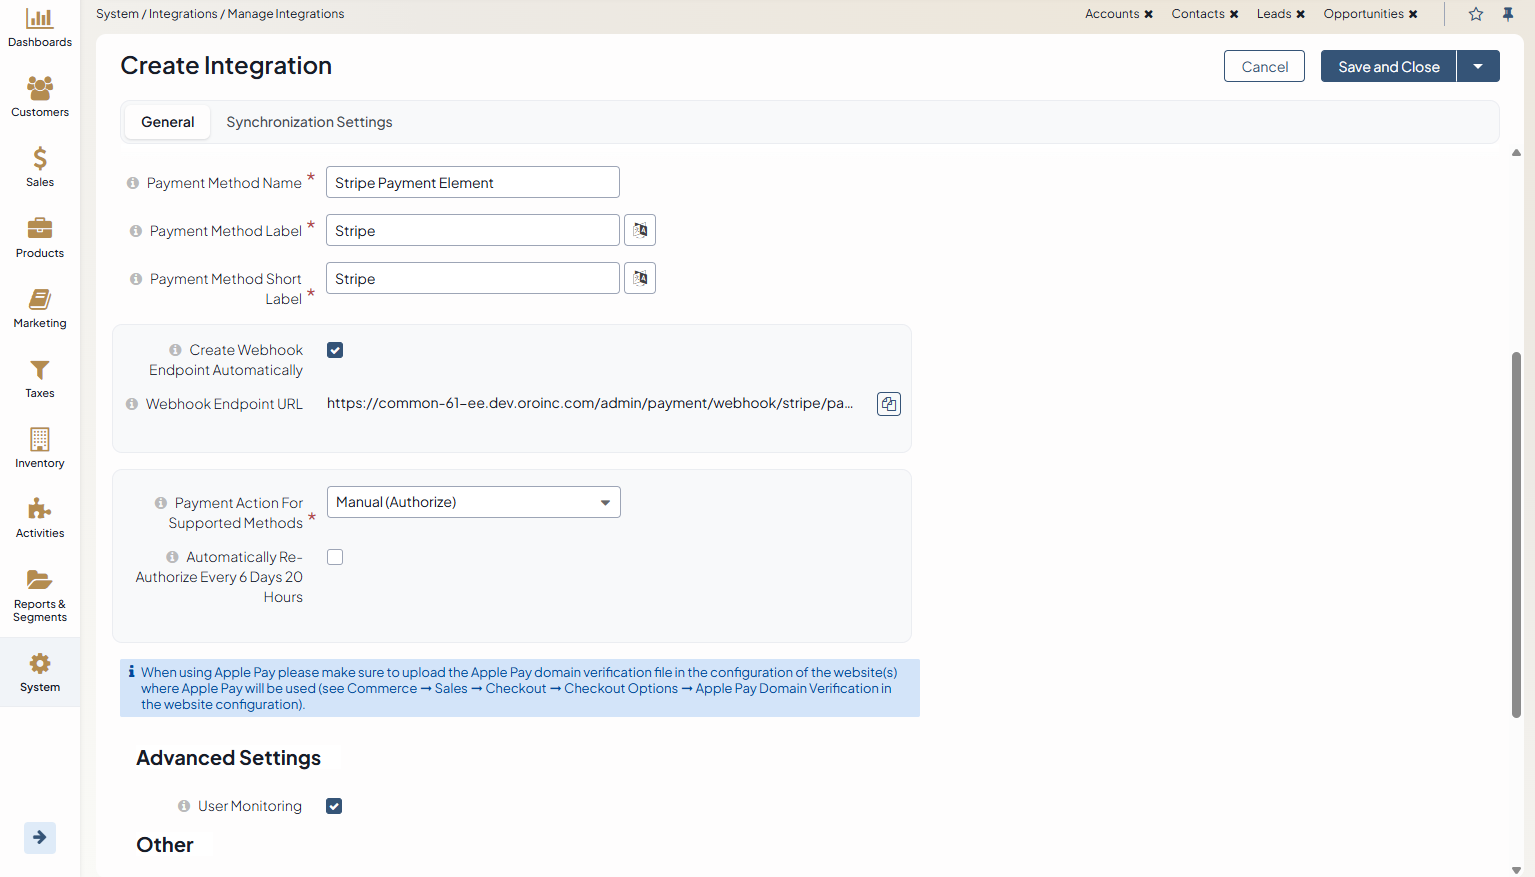1535x877 pixels.
Task: Open the Marketing sidebar icon
Action: [x=40, y=307]
